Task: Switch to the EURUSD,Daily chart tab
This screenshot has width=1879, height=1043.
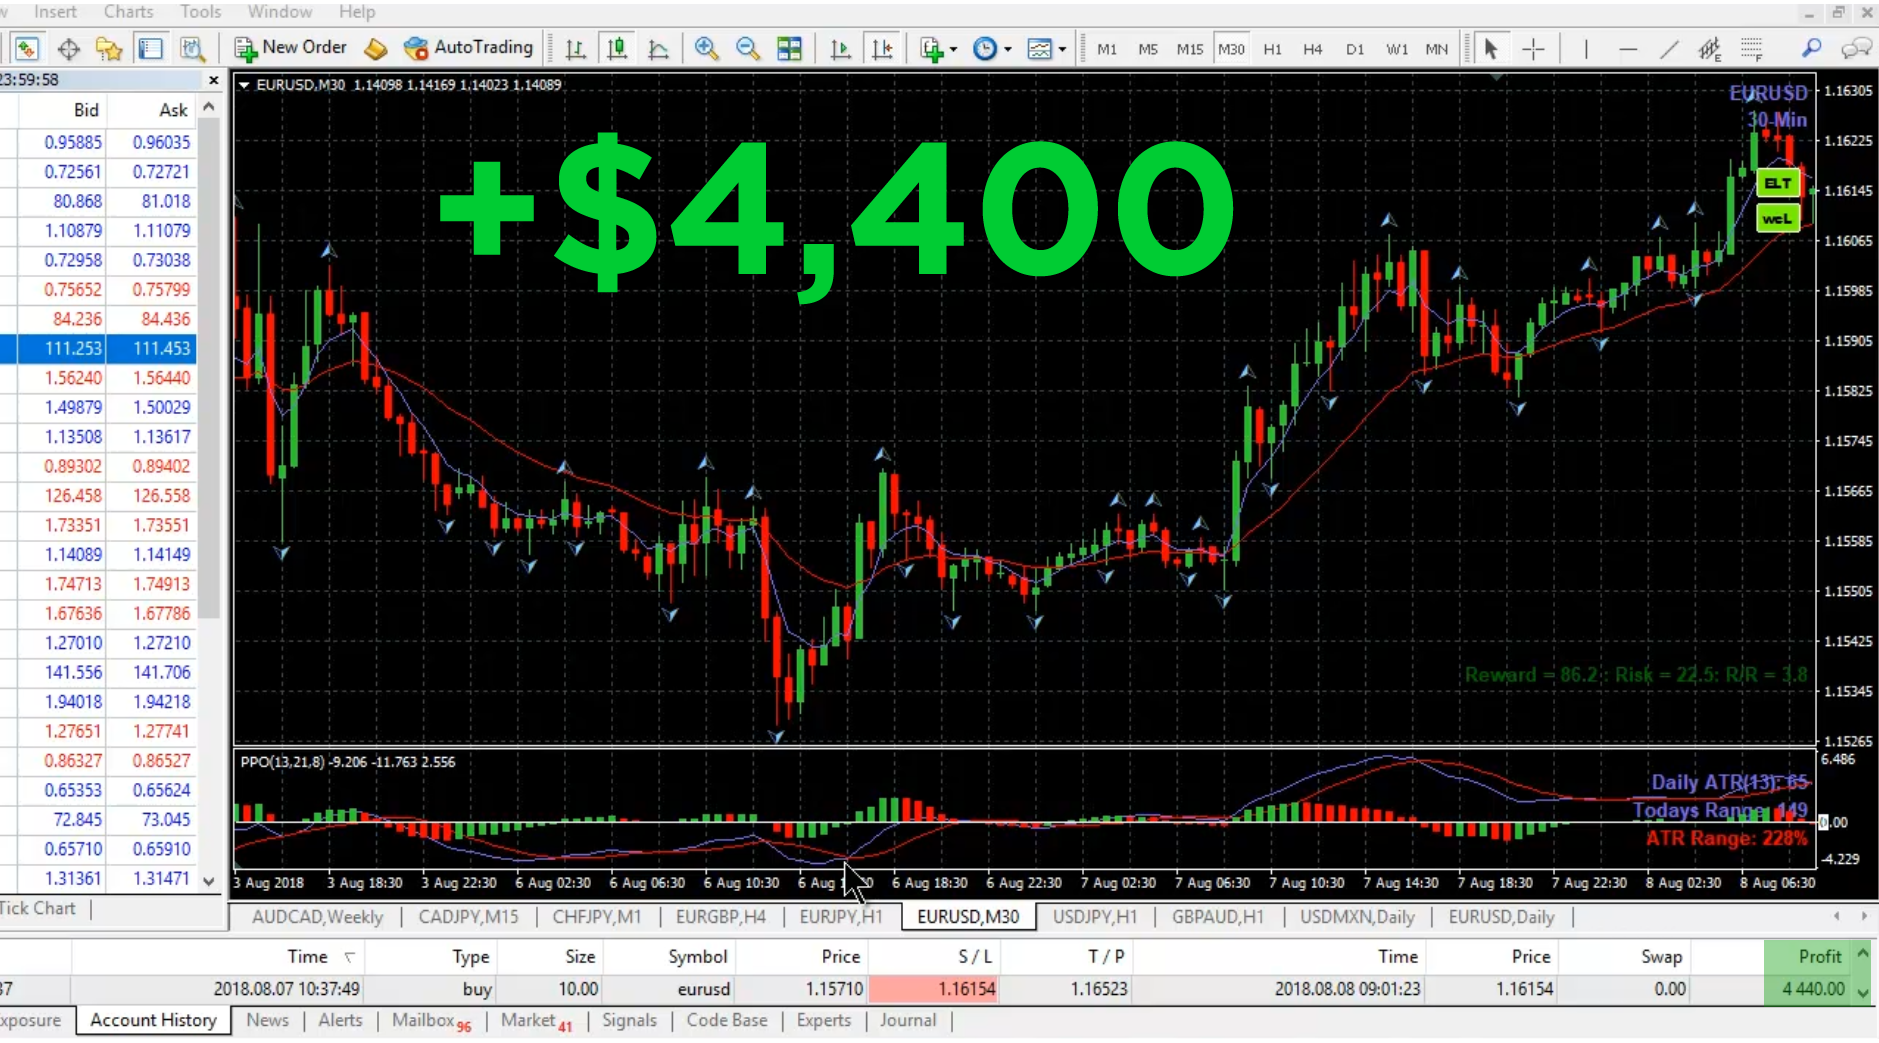Action: [1501, 917]
